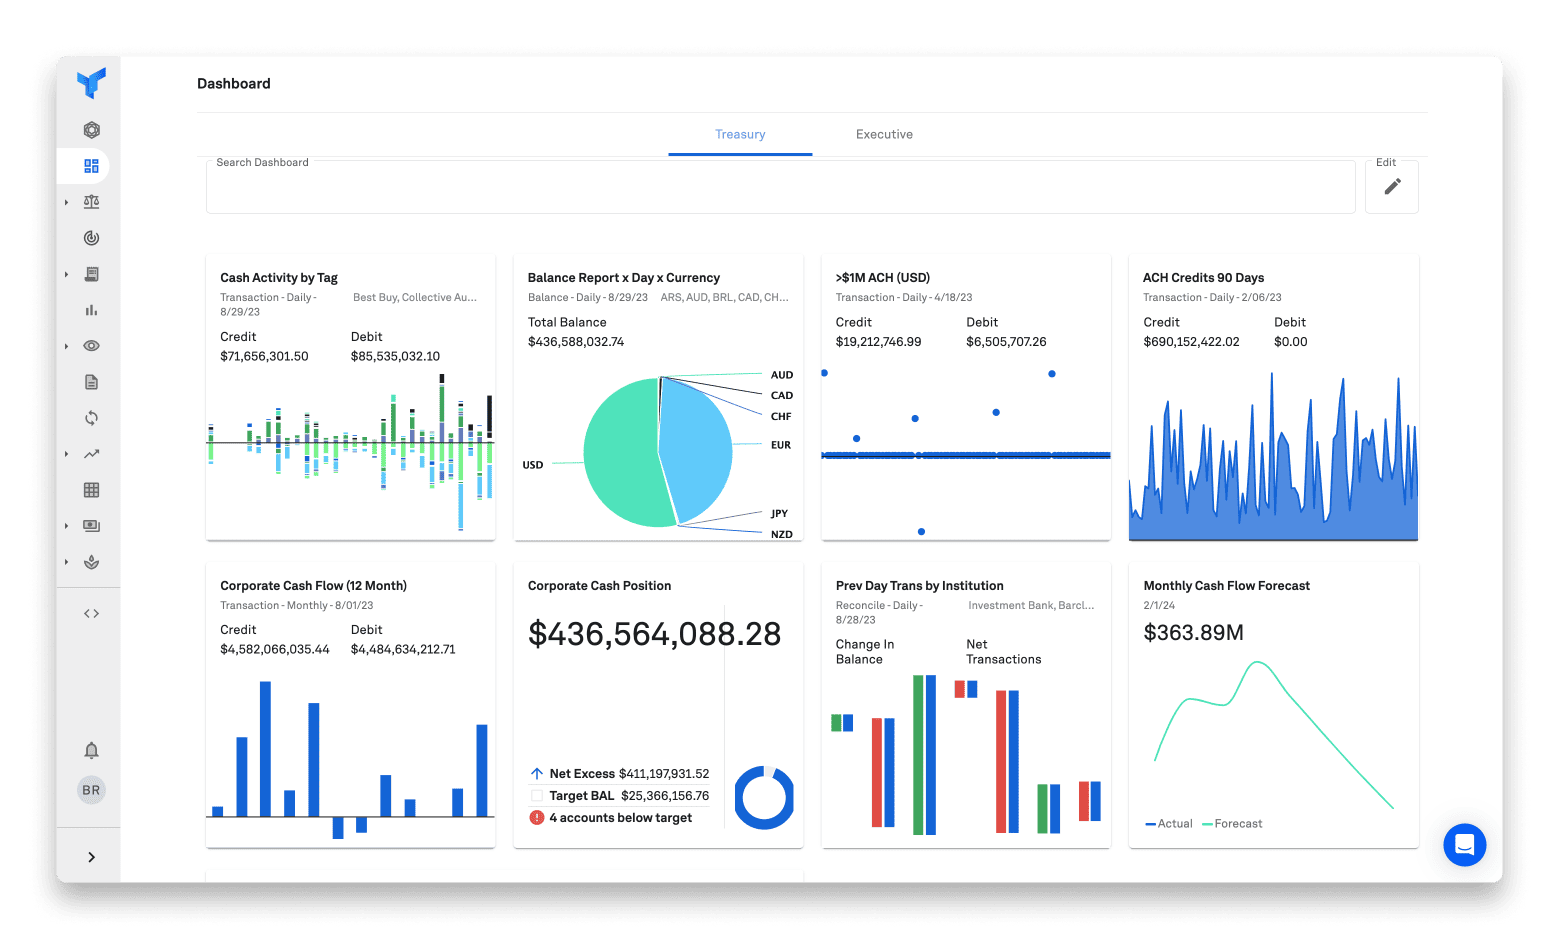1559x939 pixels.
Task: Click the Edit pencil button
Action: pos(1392,186)
